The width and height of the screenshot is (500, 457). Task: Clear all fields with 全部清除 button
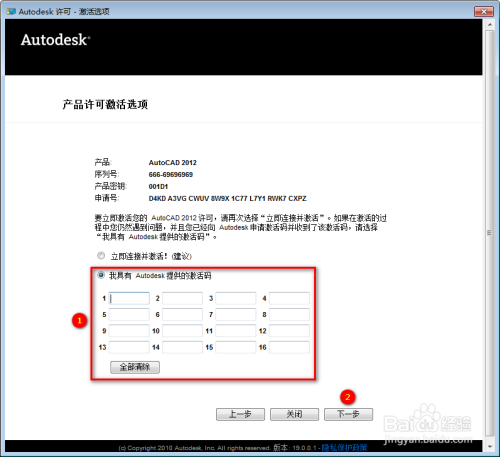coord(135,367)
